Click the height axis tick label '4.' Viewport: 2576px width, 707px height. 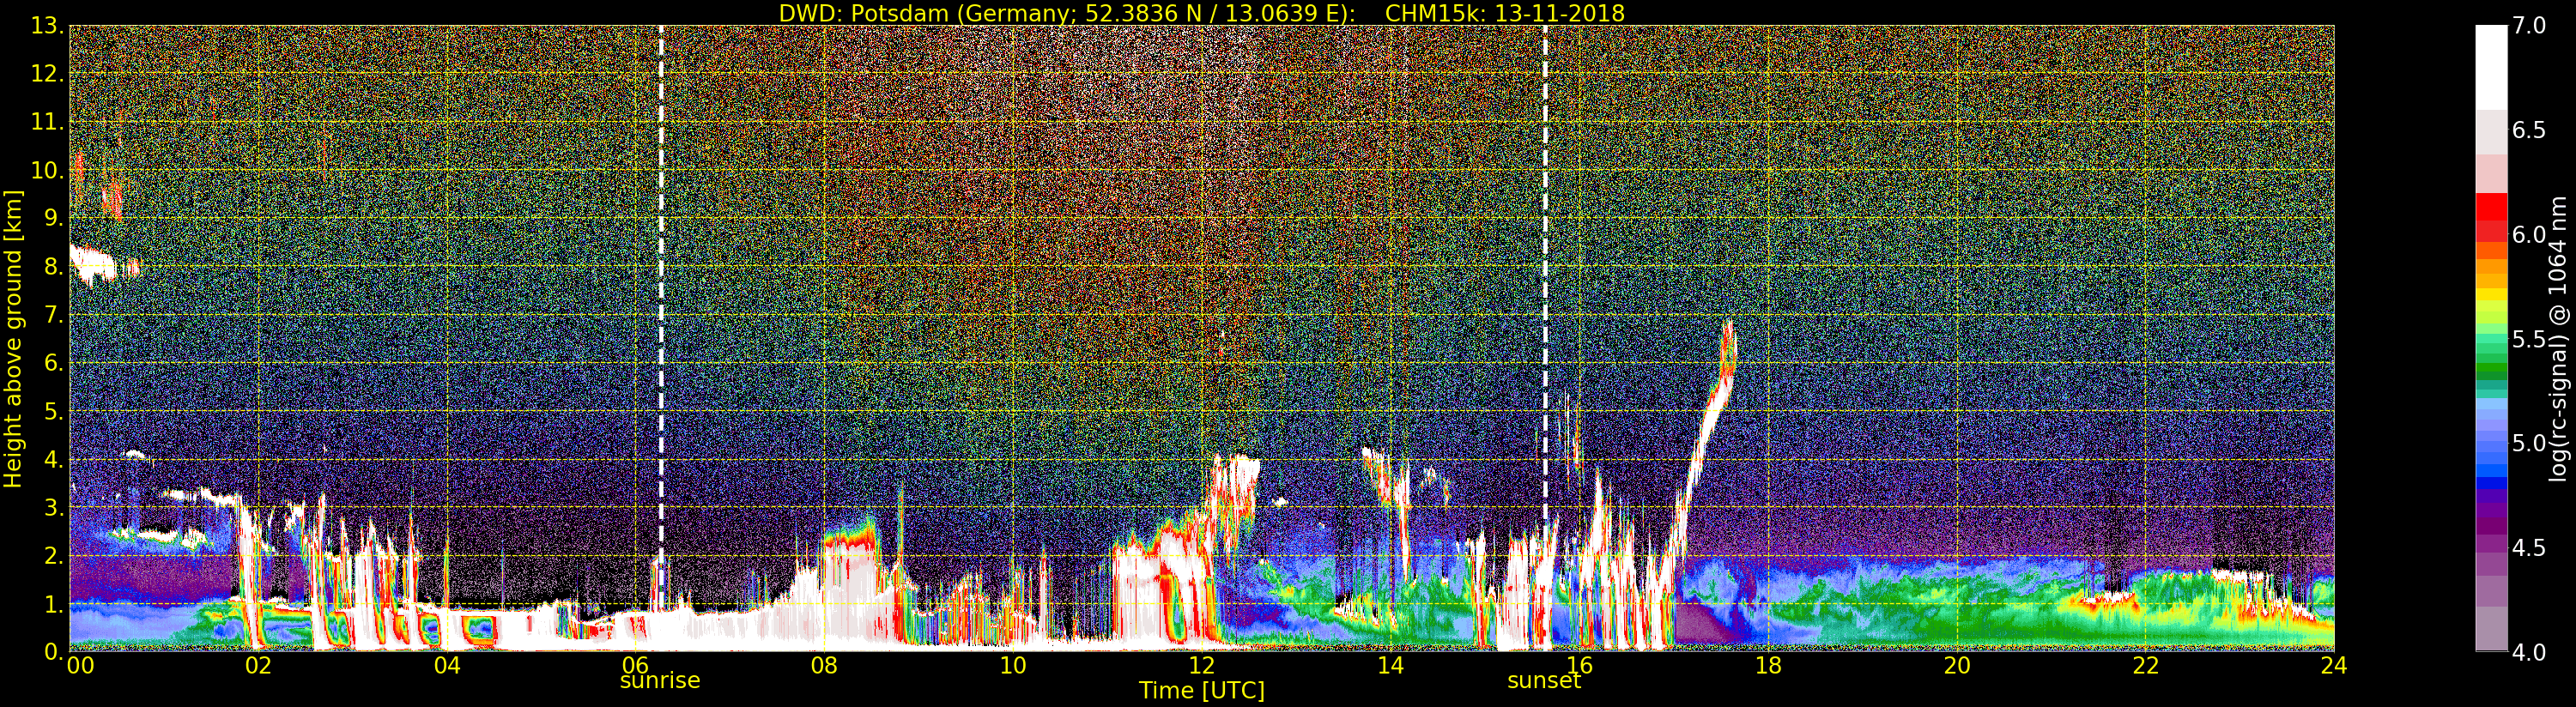pos(54,459)
